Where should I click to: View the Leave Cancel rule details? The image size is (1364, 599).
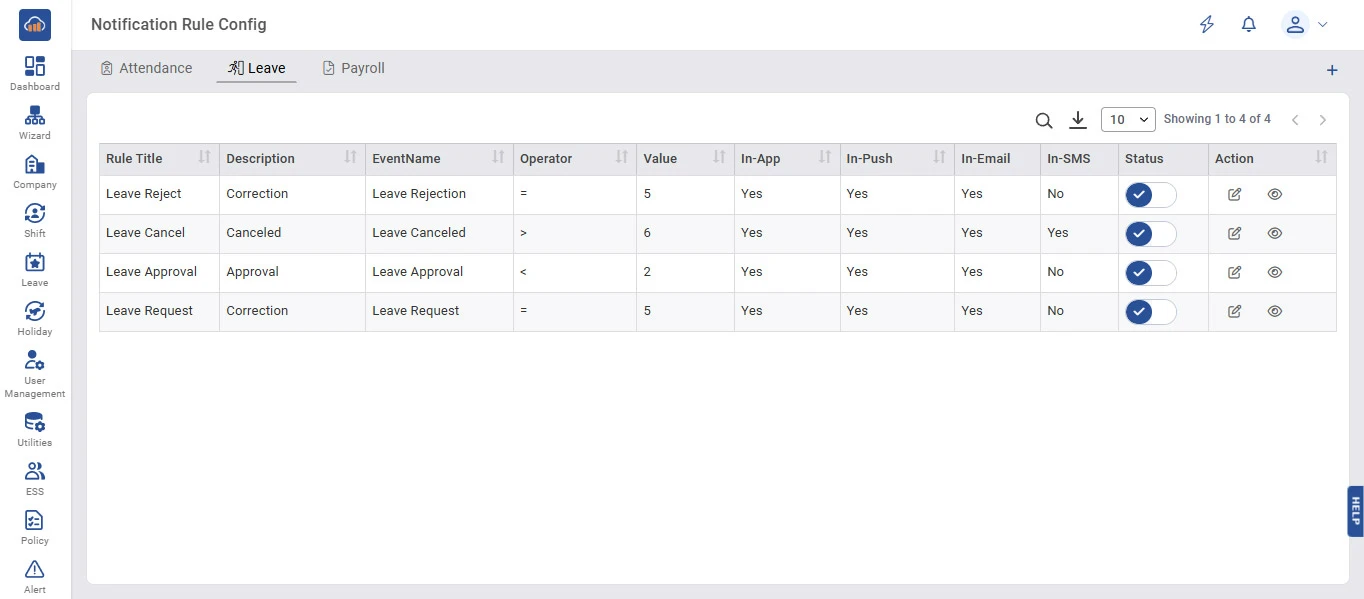point(1274,233)
